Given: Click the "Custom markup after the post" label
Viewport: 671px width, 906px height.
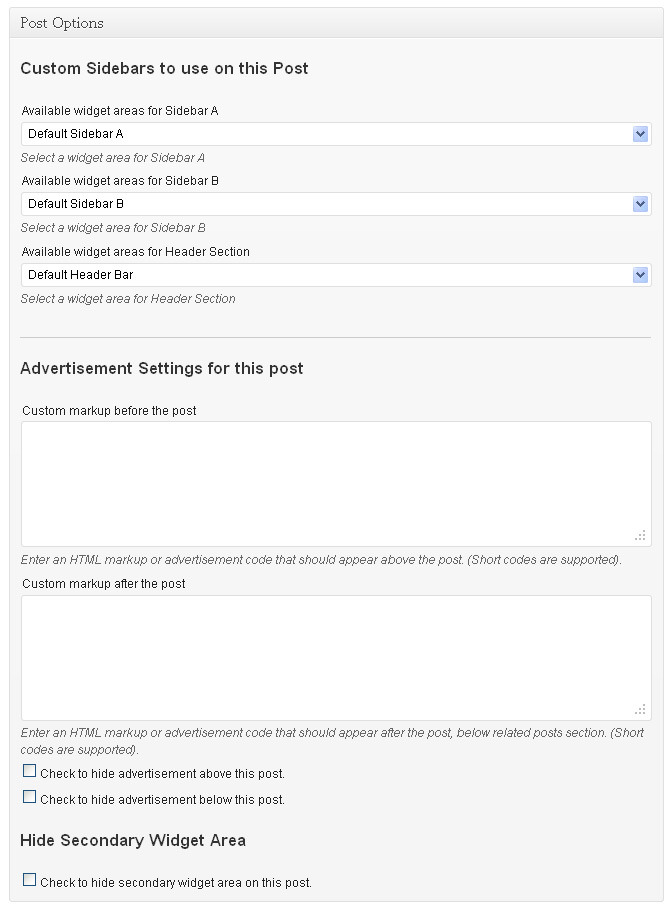Looking at the screenshot, I should coord(104,584).
